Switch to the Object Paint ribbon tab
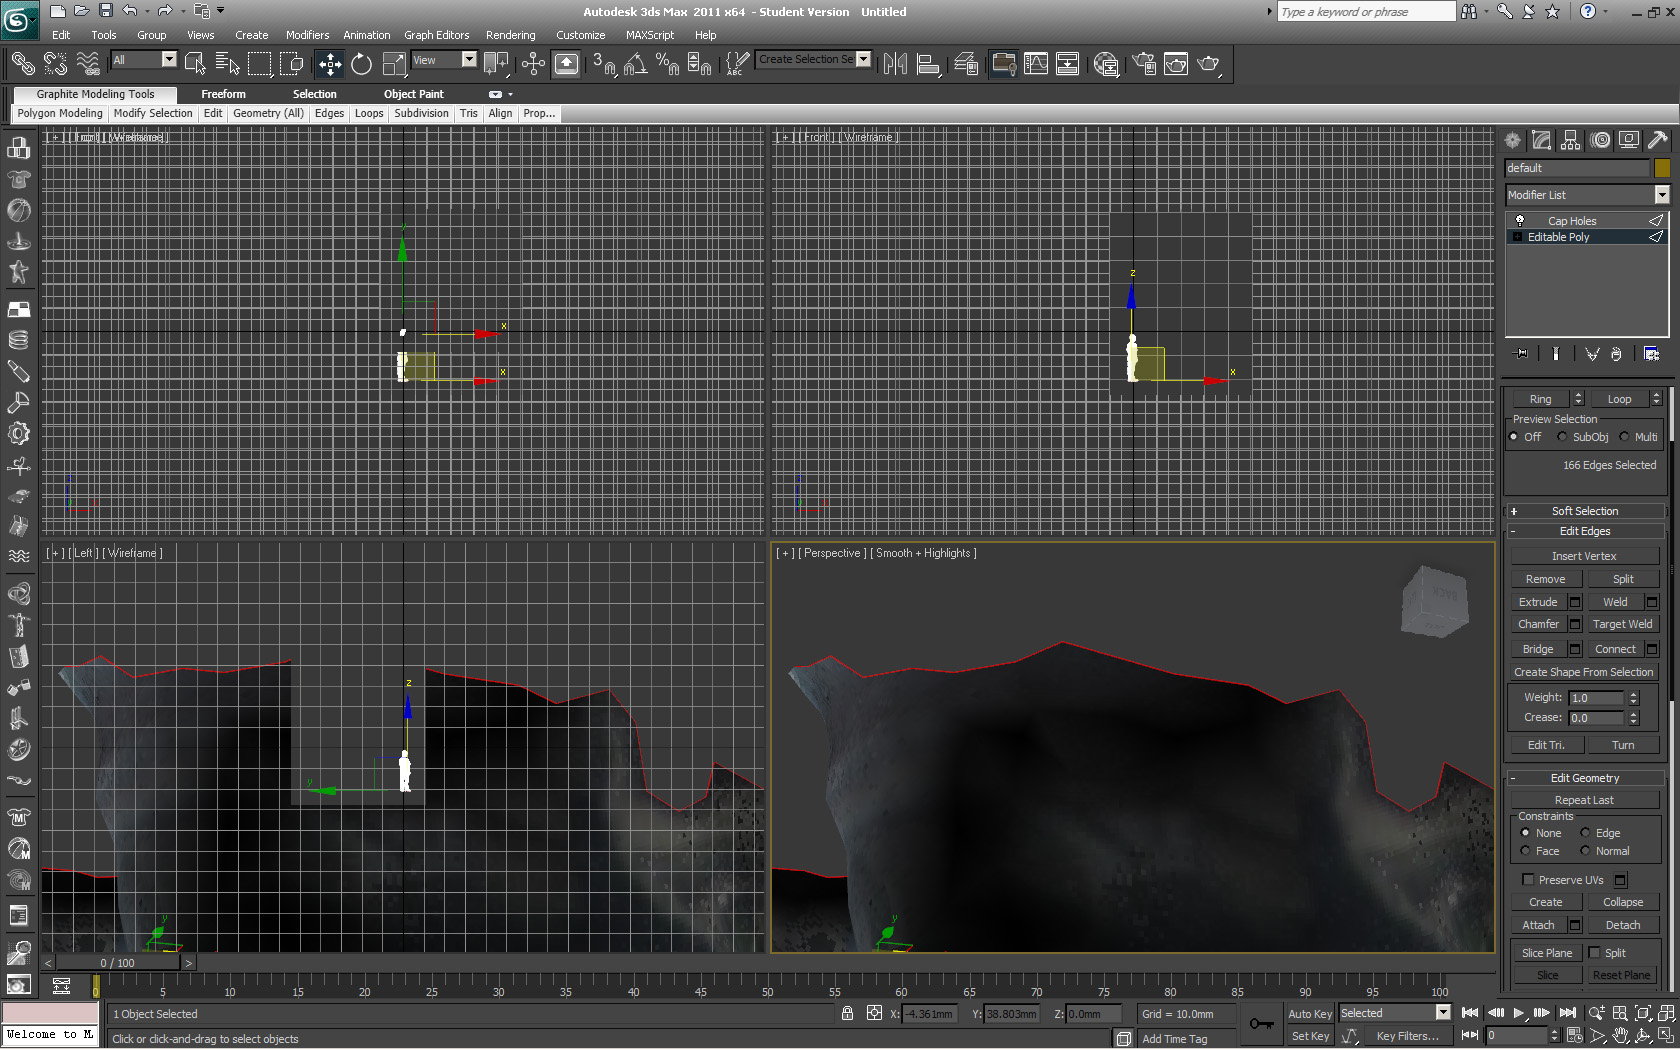Viewport: 1680px width, 1050px height. [413, 94]
